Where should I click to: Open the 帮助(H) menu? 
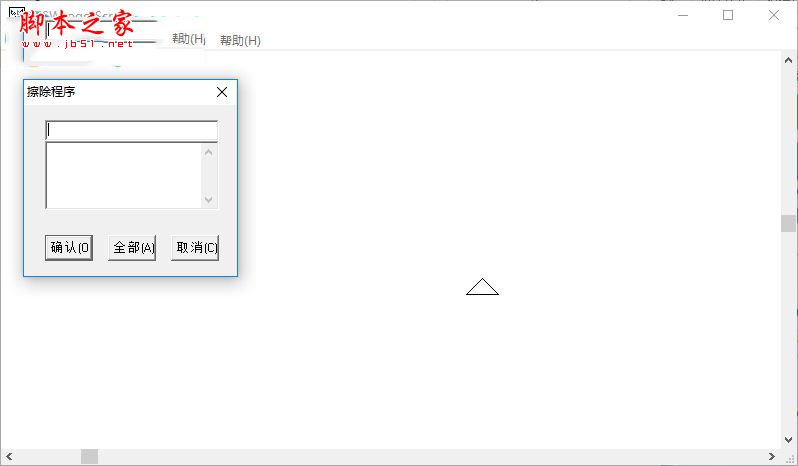click(240, 41)
